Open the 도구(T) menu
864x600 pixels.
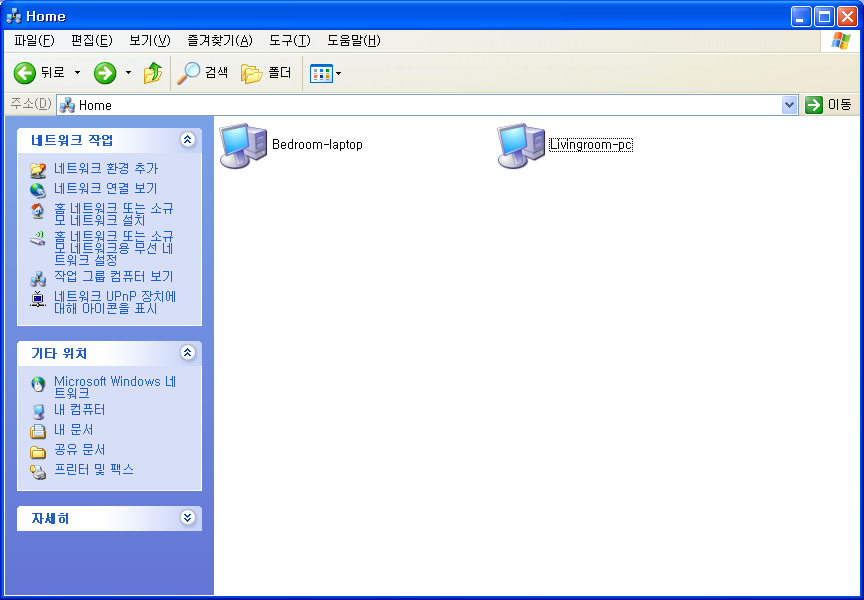290,41
